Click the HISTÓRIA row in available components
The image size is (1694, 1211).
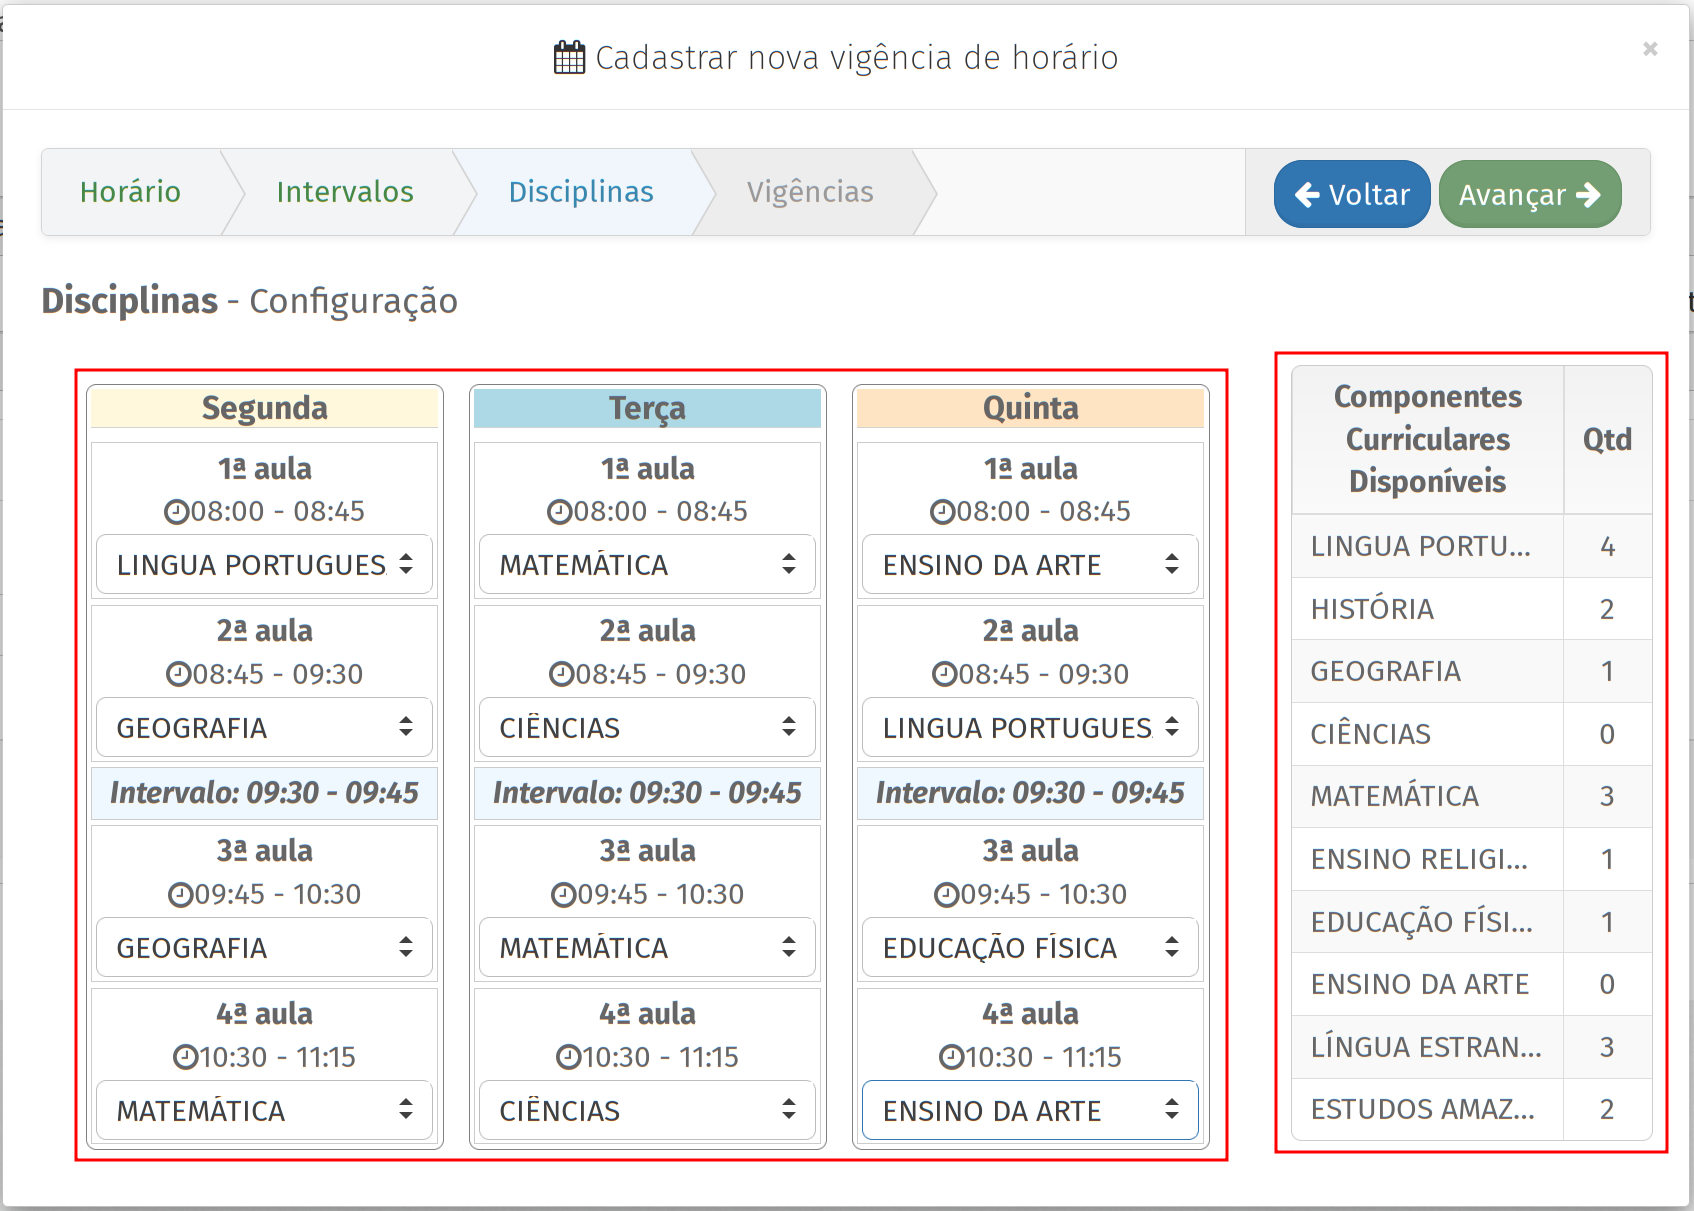pos(1427,609)
